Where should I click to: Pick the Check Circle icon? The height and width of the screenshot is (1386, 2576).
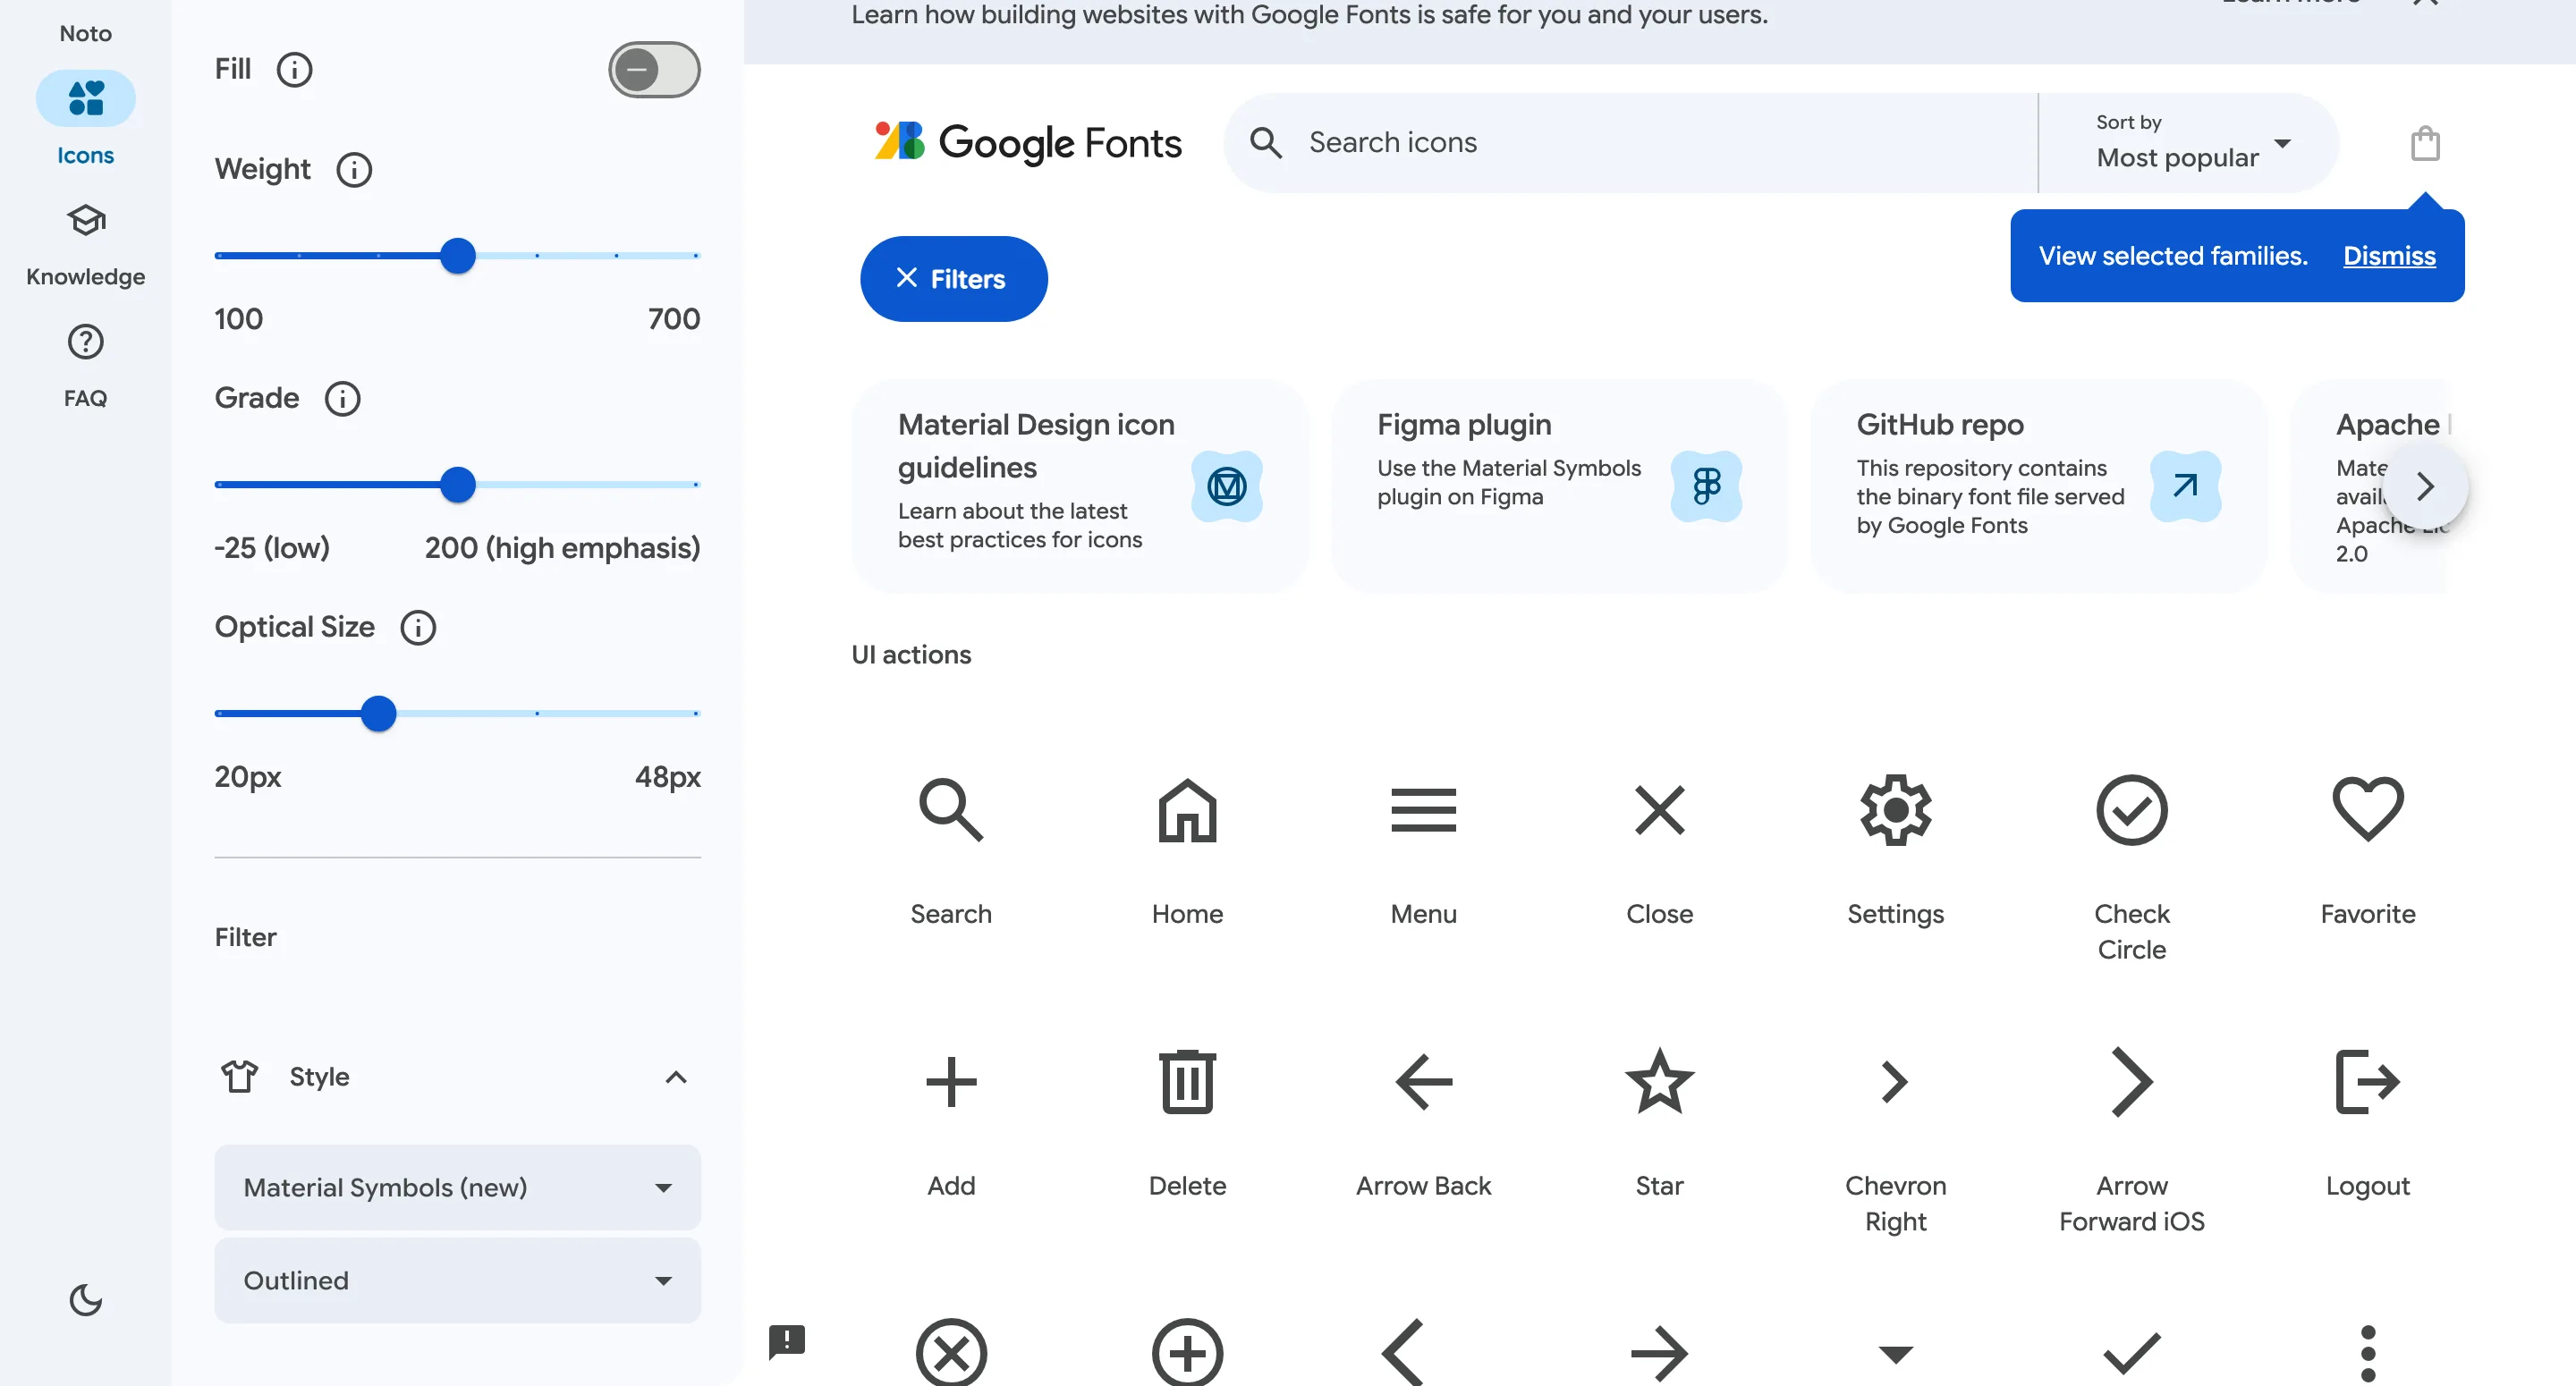point(2131,809)
